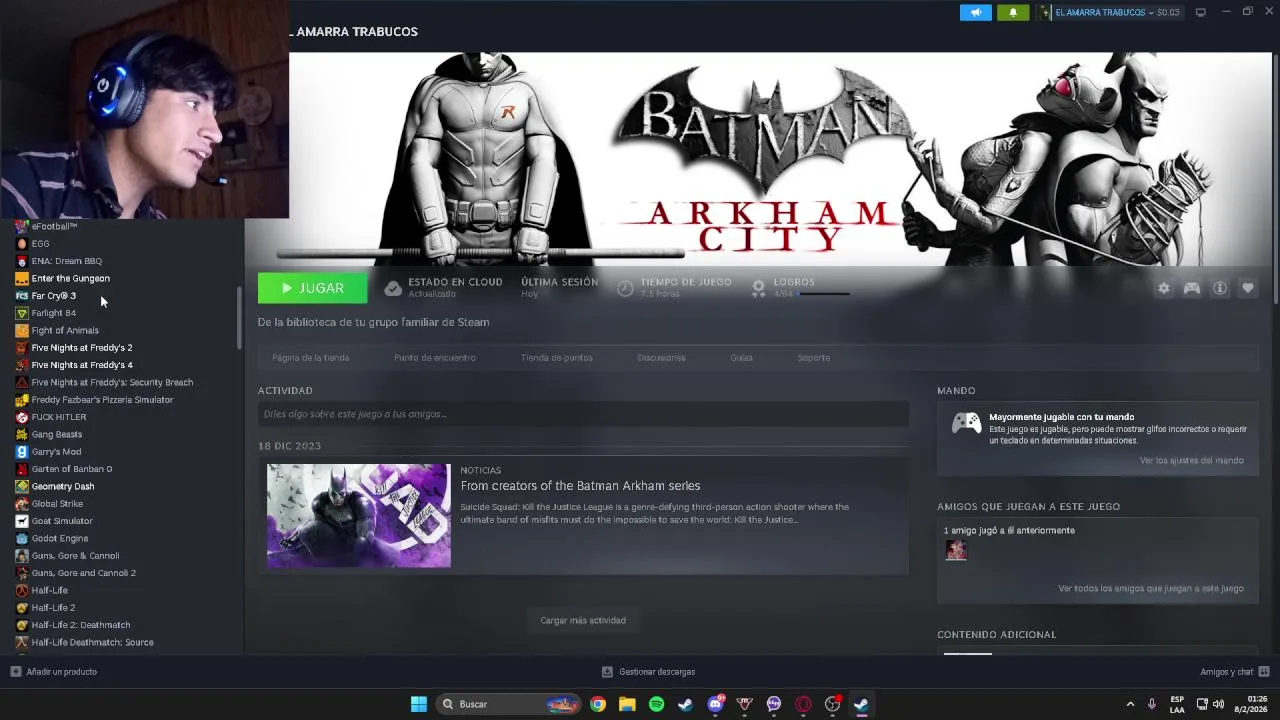Click the Half-Life game icon
The width and height of the screenshot is (1280, 720).
coord(22,591)
